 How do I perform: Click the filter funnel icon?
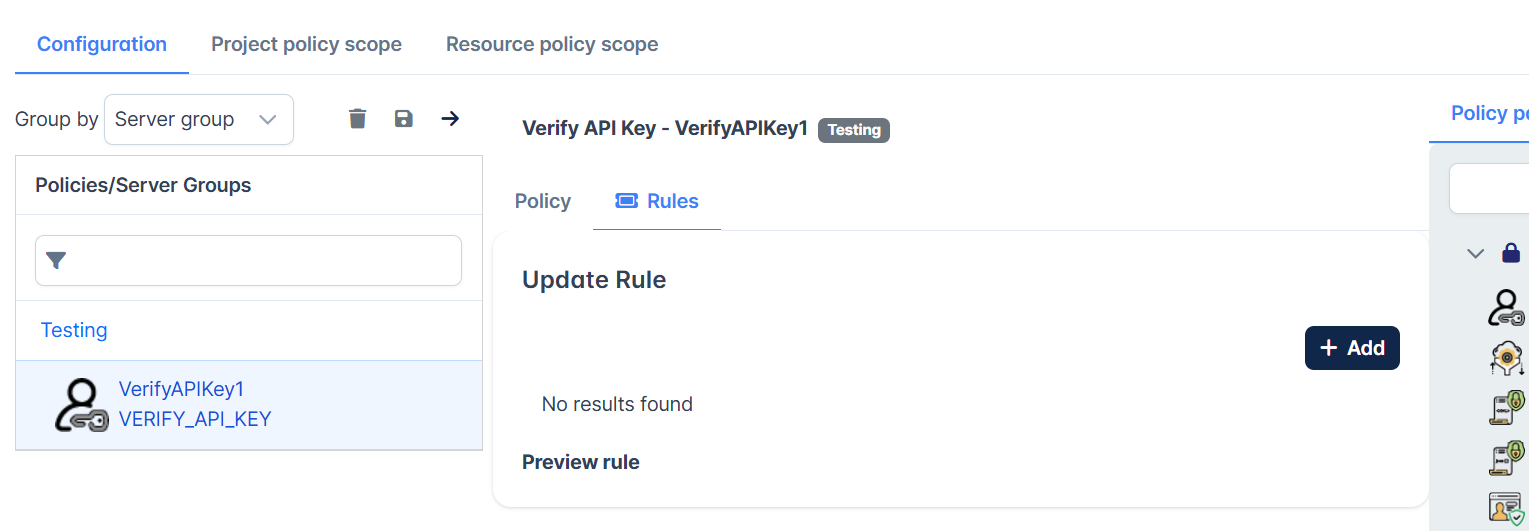(57, 261)
